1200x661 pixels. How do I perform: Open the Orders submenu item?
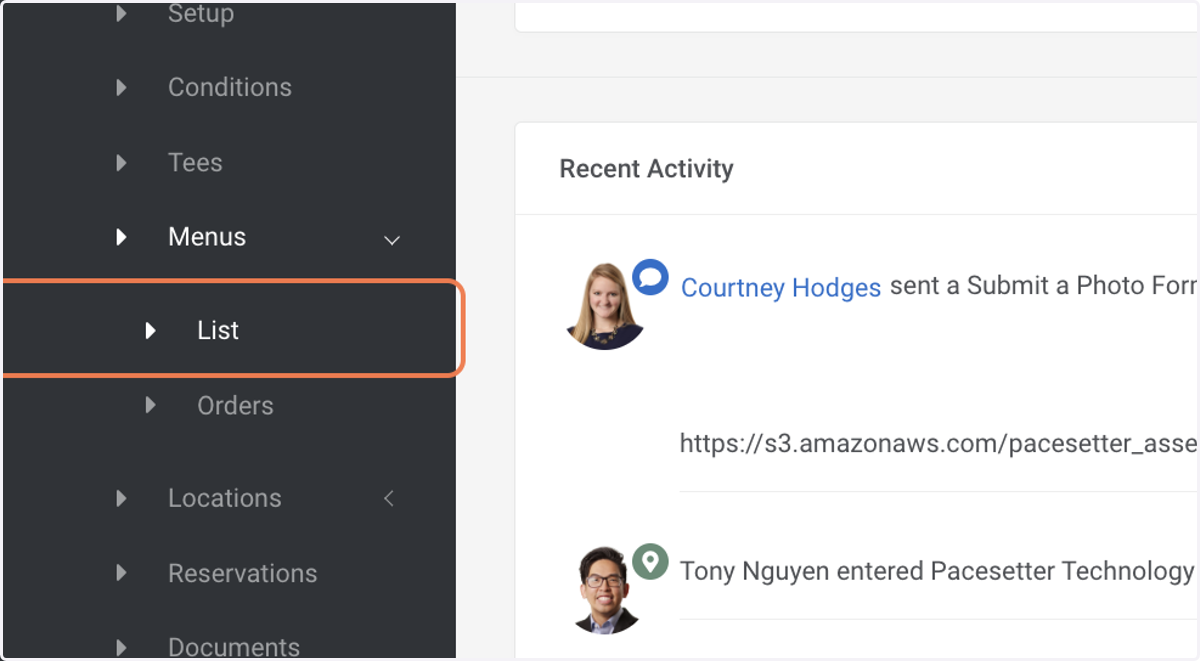pos(235,405)
